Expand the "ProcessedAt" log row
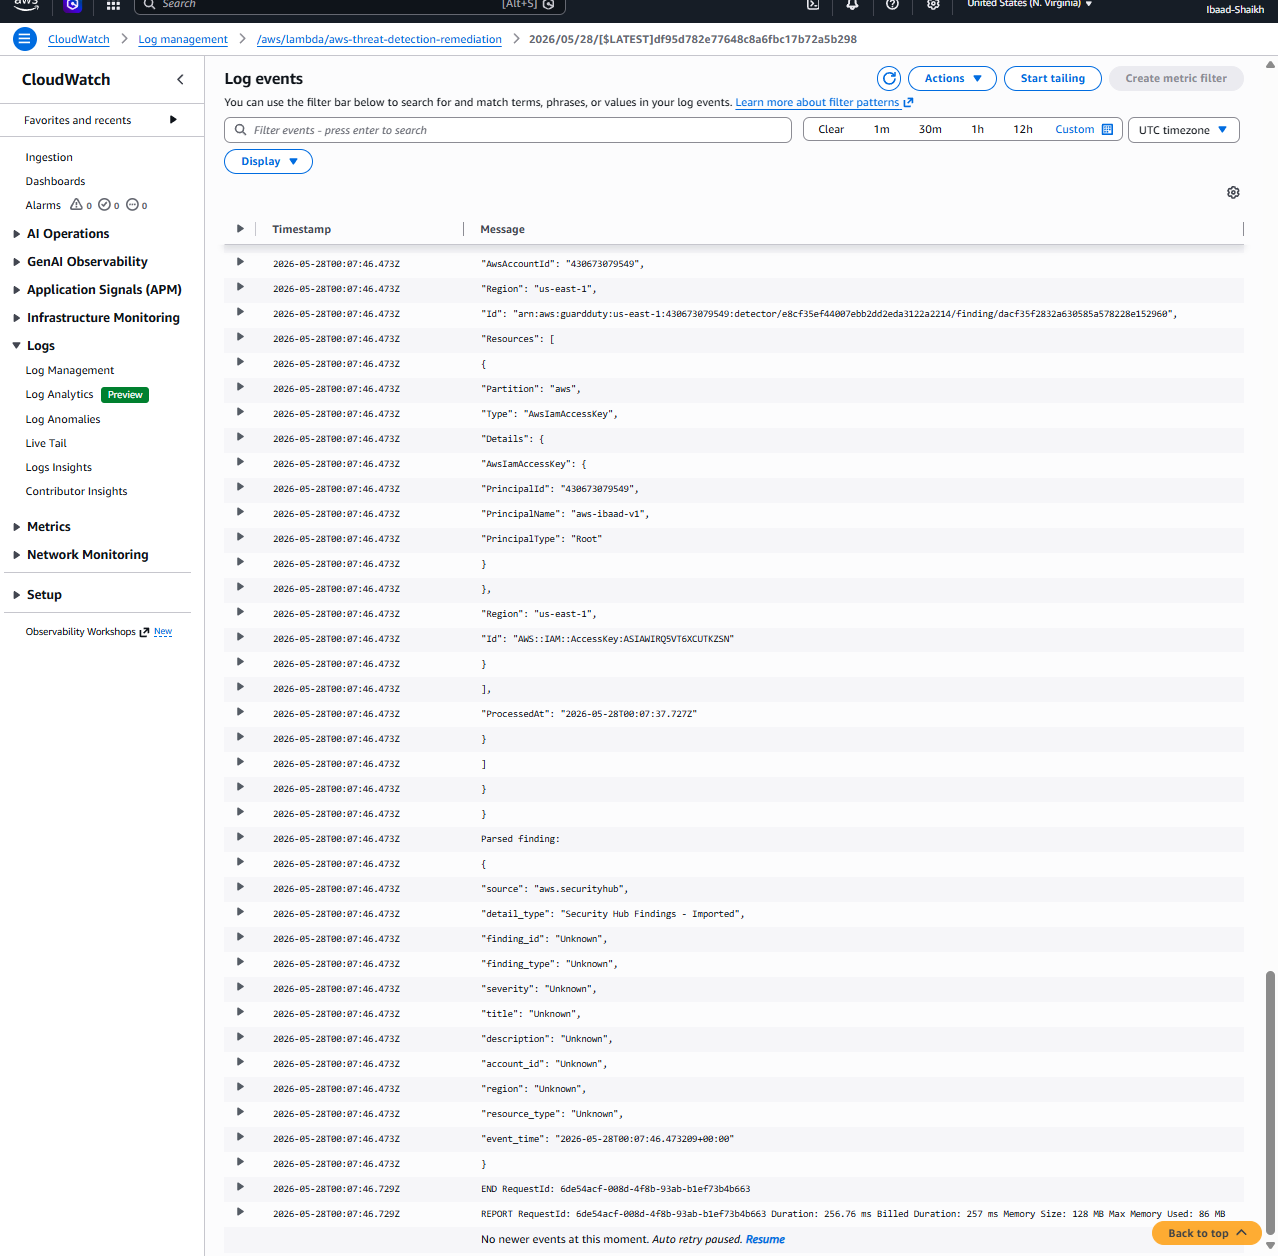The image size is (1278, 1256). coord(240,712)
